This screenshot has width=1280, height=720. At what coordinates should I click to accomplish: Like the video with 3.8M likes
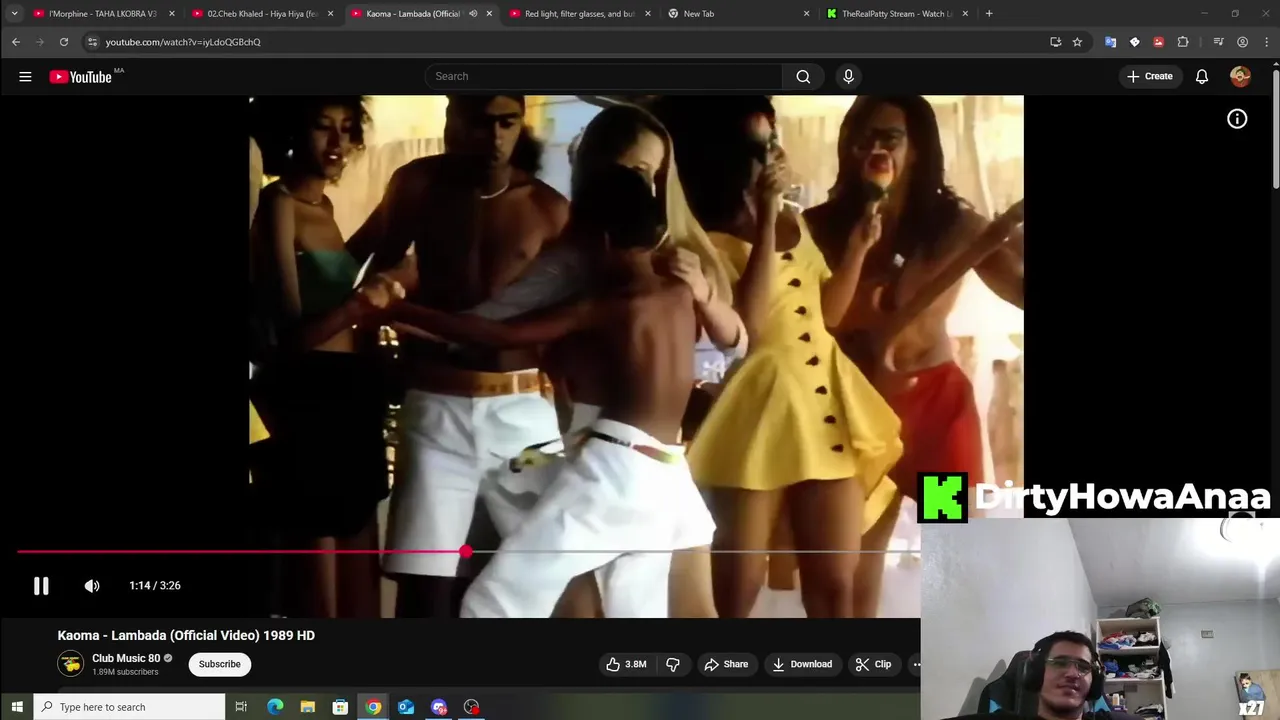(626, 664)
